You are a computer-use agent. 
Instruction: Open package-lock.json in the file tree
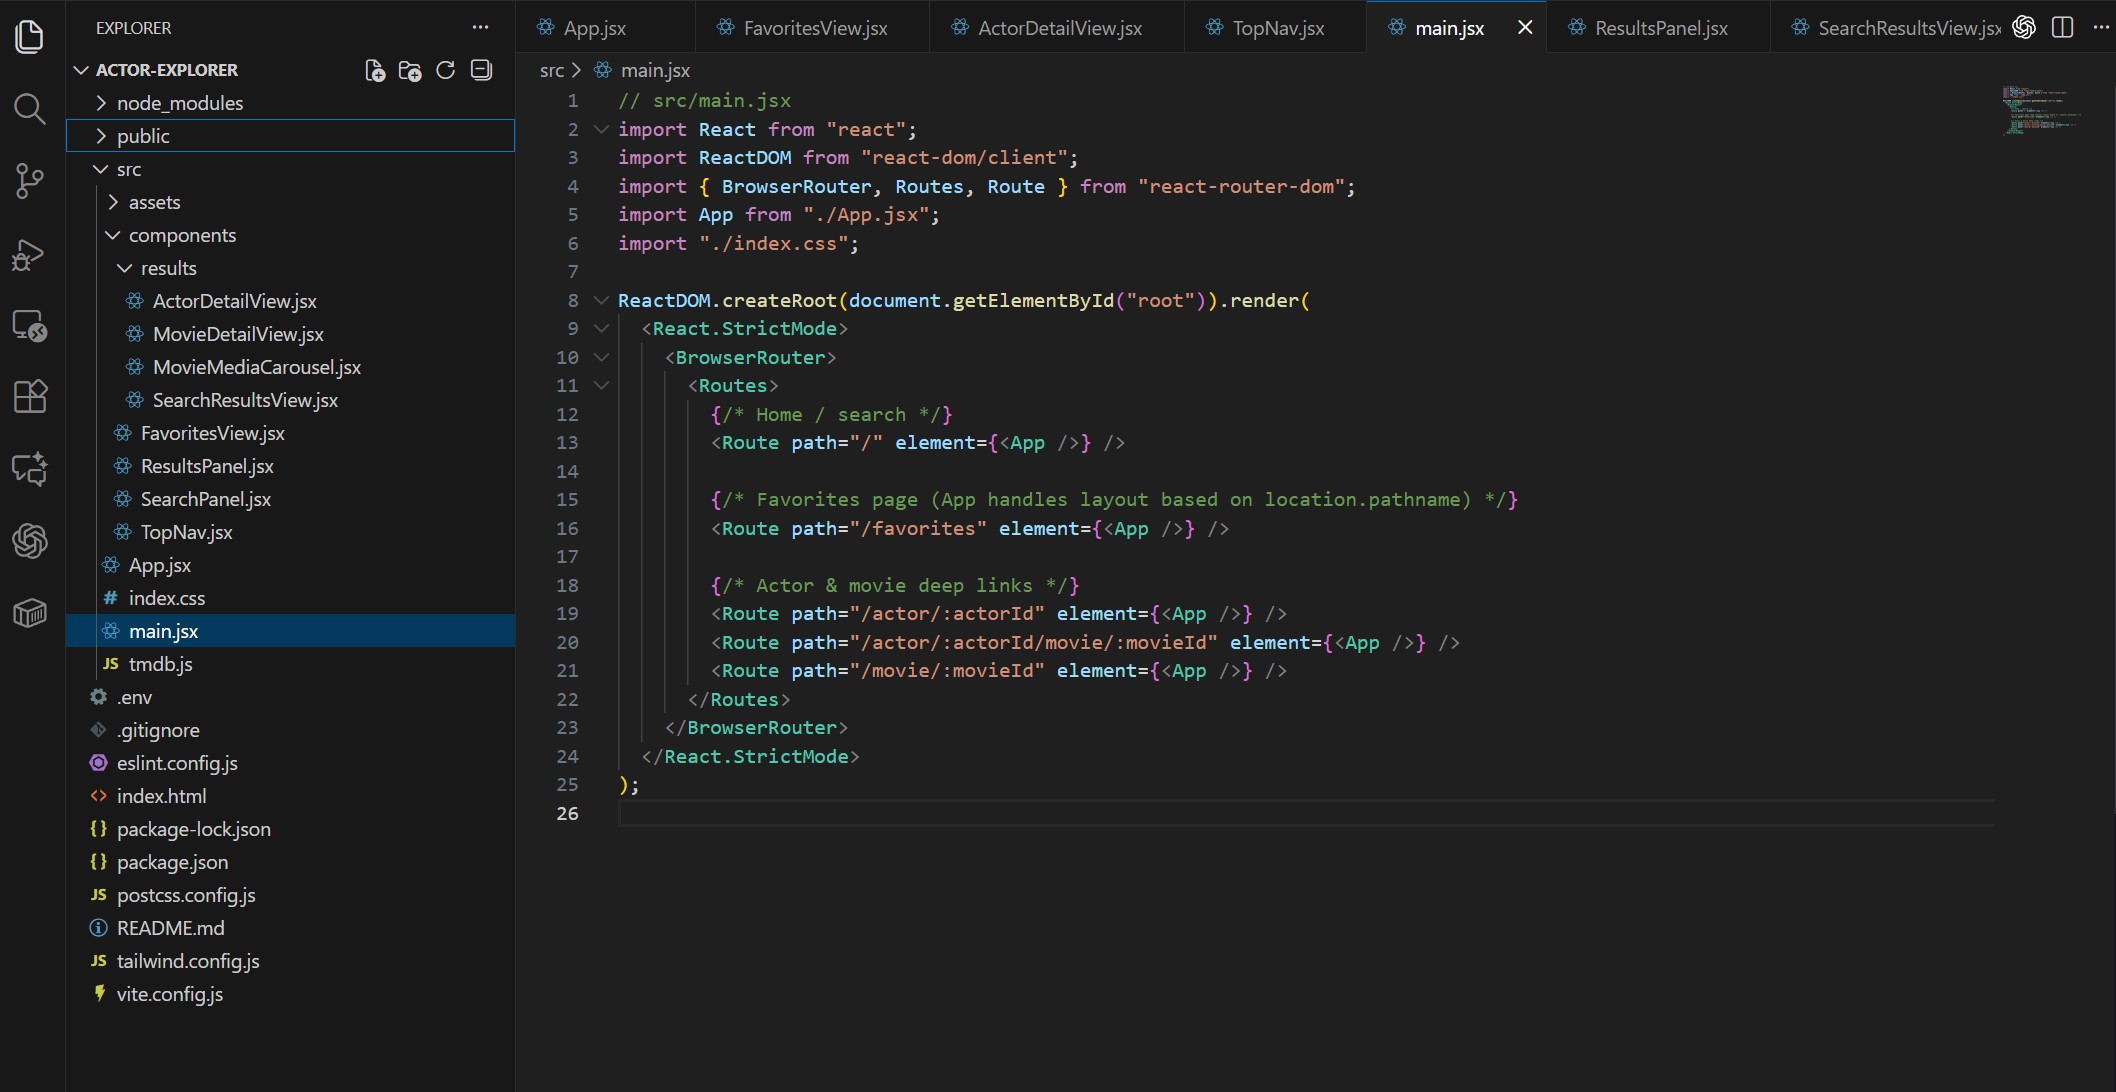pyautogui.click(x=290, y=829)
